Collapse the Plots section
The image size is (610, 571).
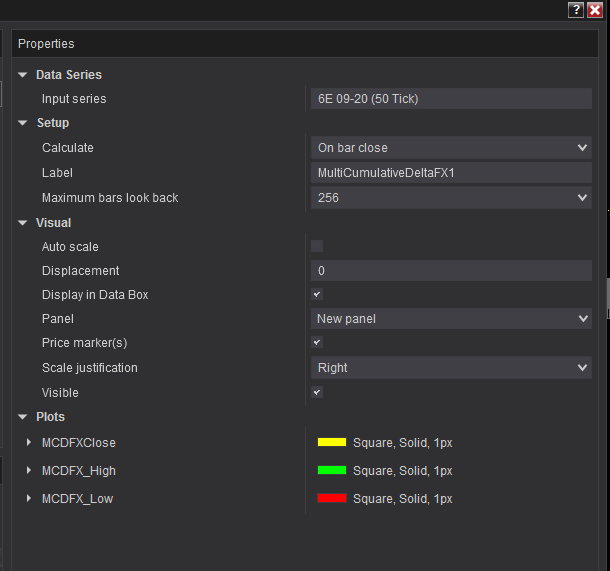coord(23,417)
